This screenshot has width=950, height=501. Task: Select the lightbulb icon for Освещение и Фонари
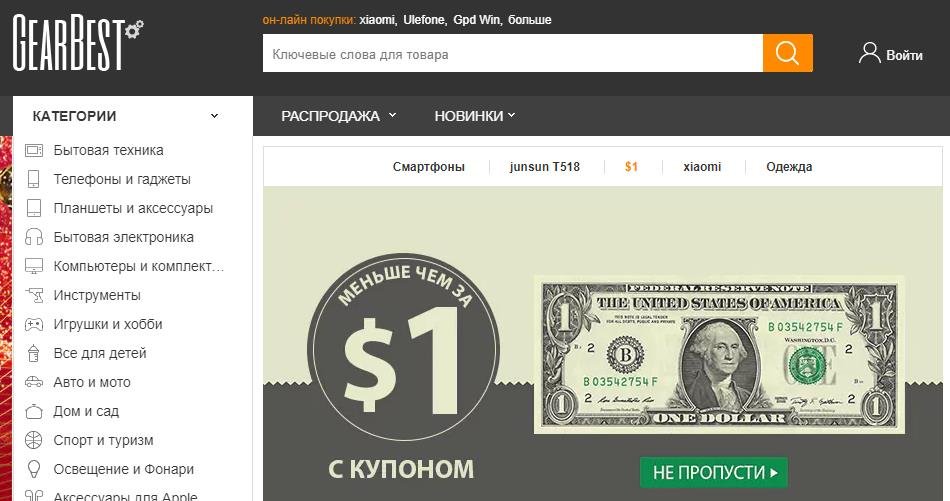point(34,469)
